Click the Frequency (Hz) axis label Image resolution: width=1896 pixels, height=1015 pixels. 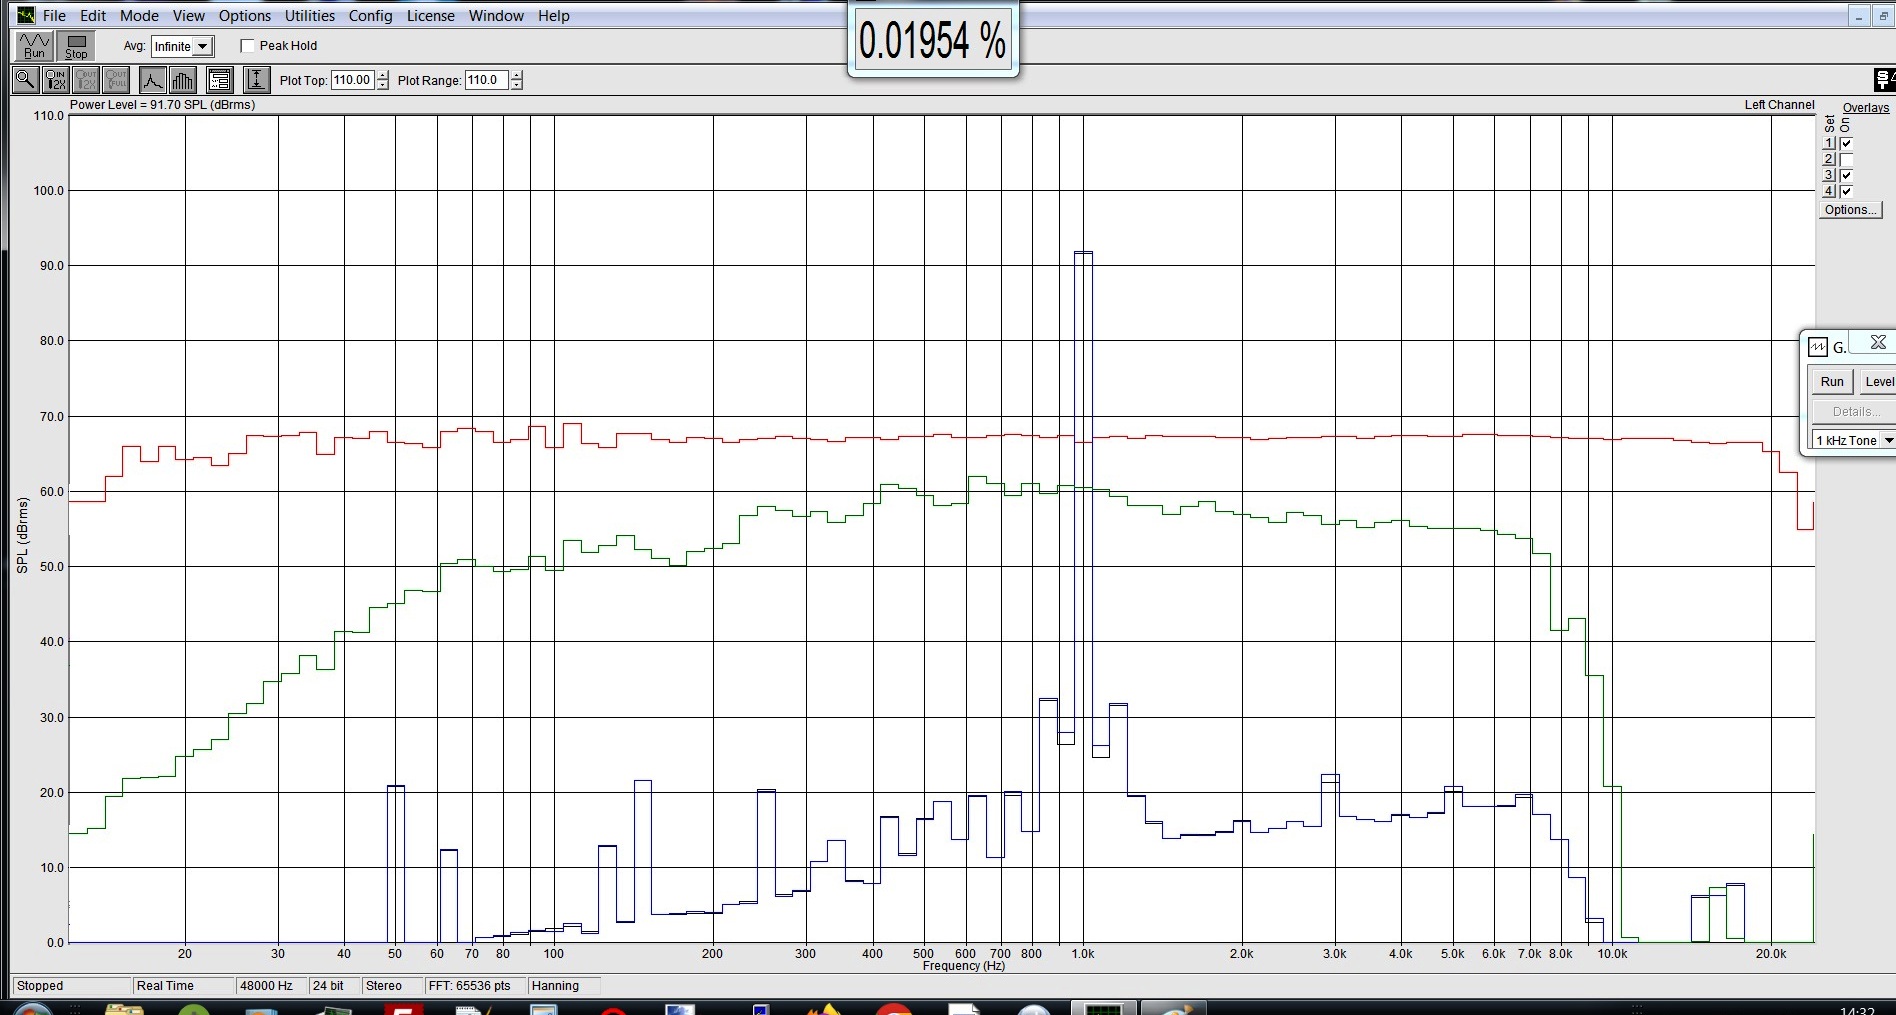pyautogui.click(x=964, y=966)
